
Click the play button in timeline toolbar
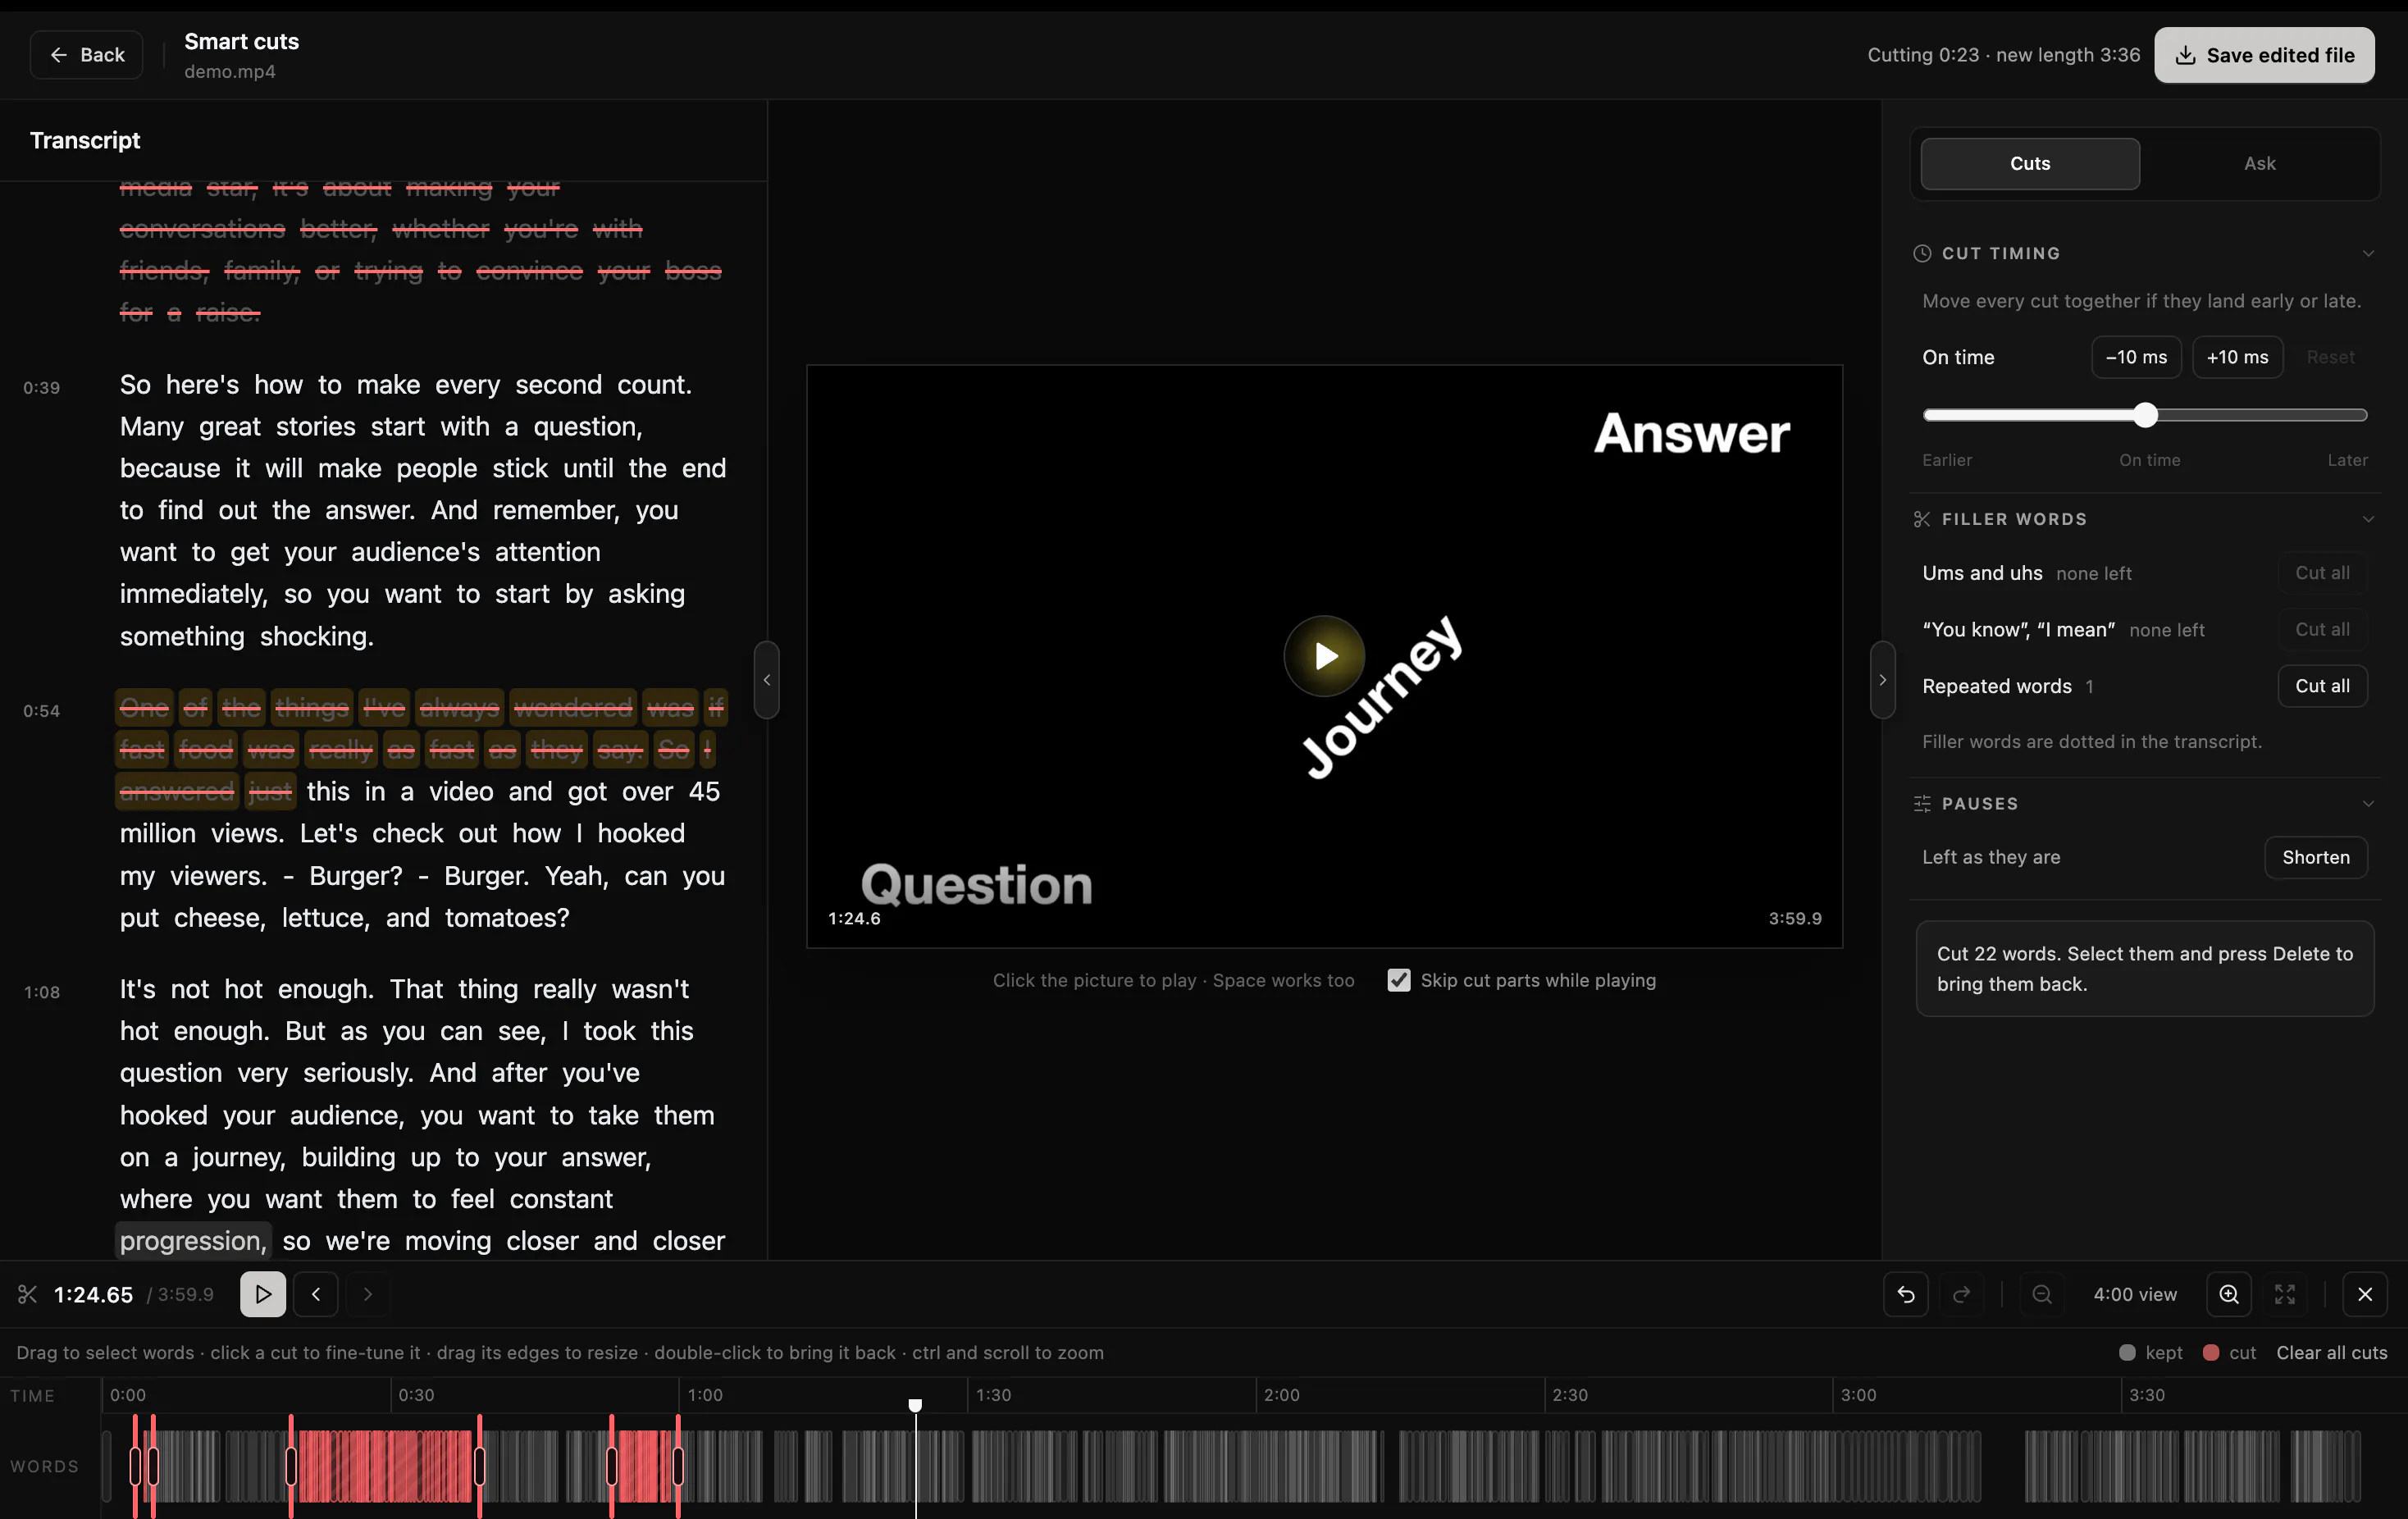tap(262, 1294)
